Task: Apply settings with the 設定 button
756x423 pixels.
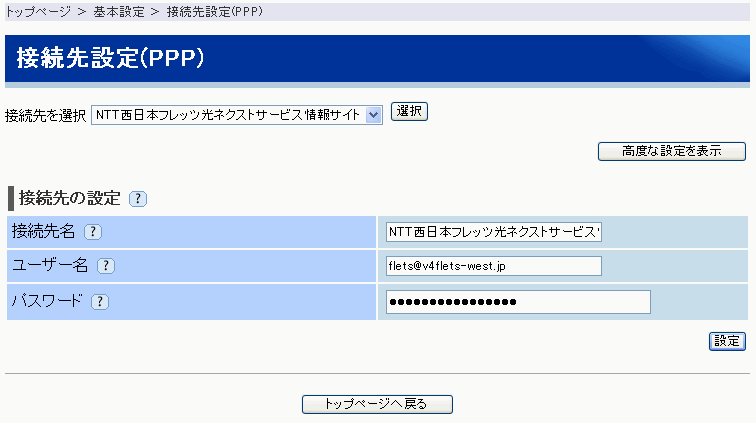Action: click(727, 341)
